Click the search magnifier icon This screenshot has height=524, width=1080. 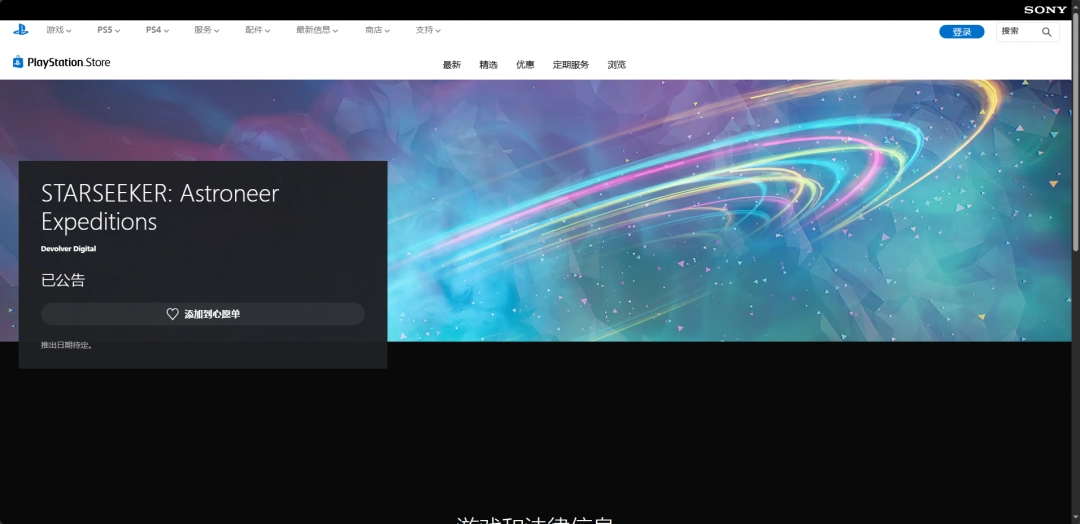click(x=1046, y=32)
